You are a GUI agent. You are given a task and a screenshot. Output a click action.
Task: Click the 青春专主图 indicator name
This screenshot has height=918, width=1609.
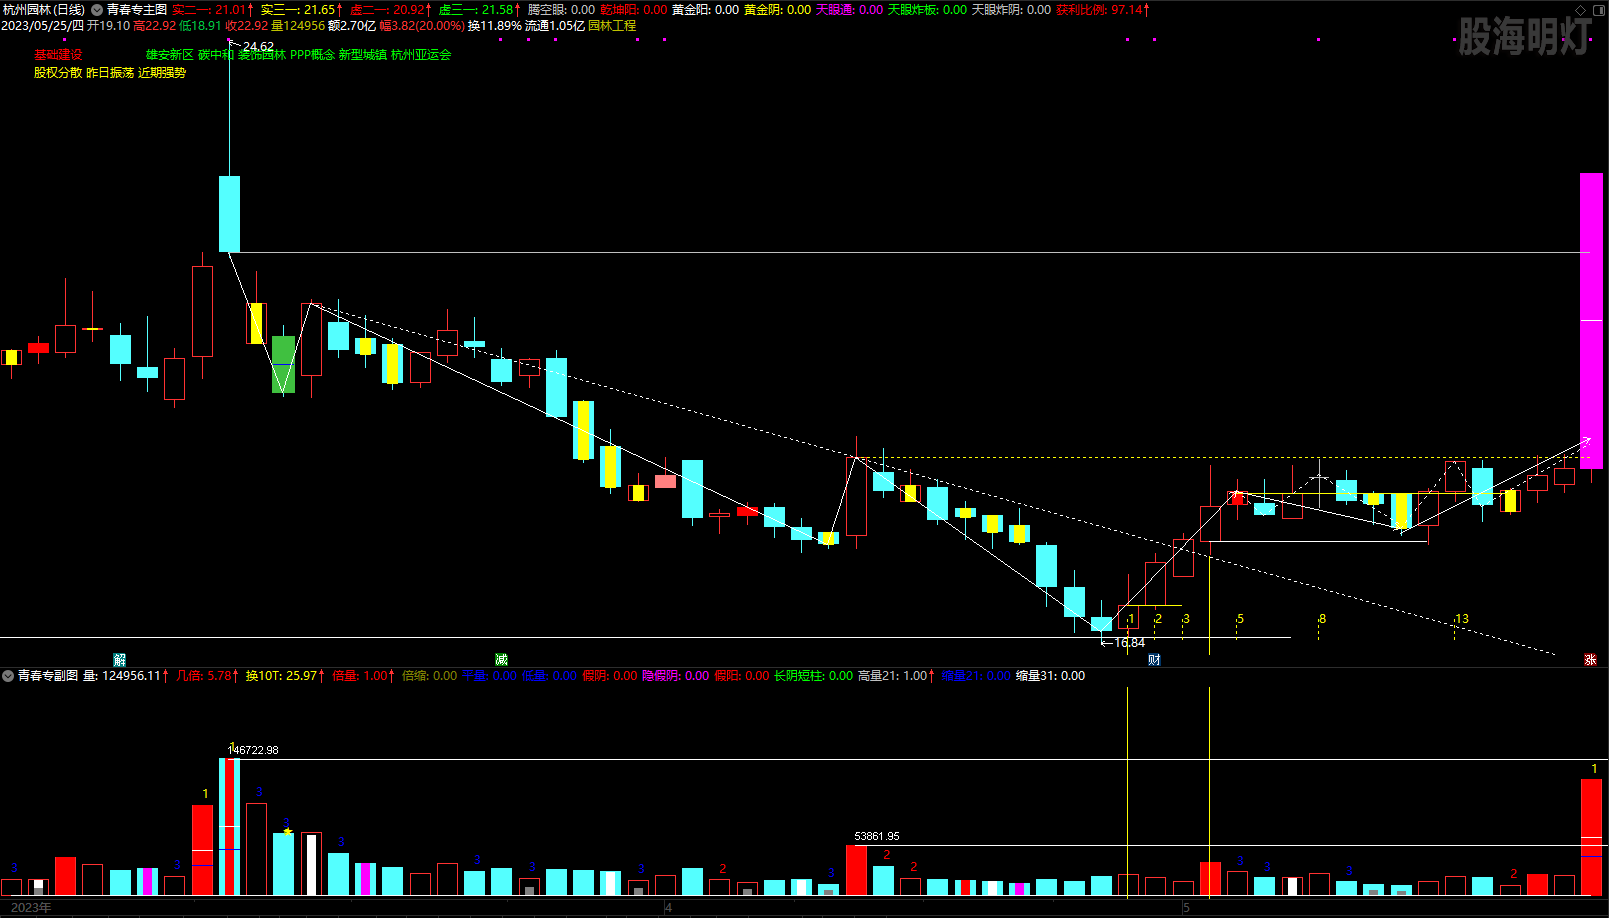(x=137, y=10)
